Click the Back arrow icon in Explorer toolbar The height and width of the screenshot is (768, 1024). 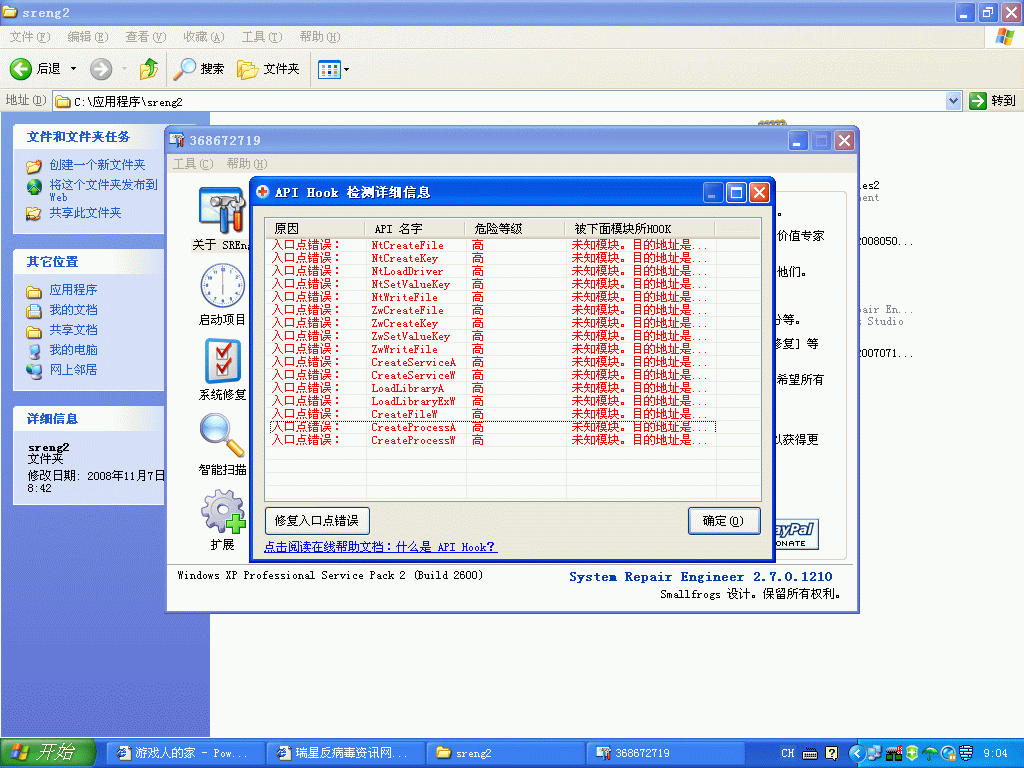[20, 69]
